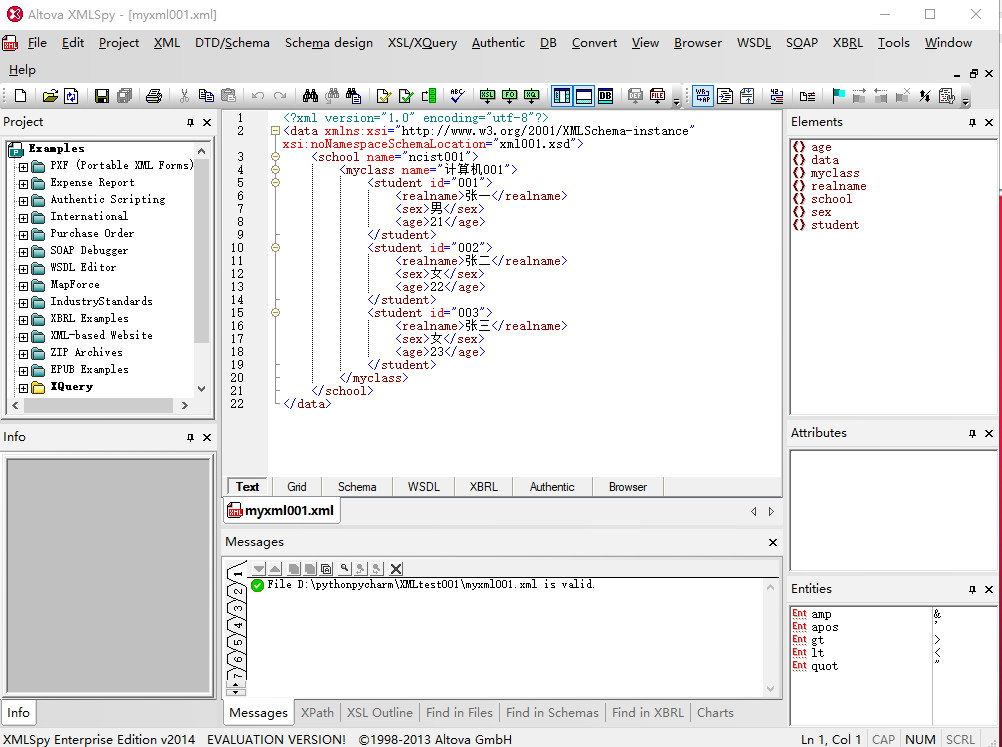Switch to the Grid view tab
This screenshot has height=747, width=1002.
[x=297, y=487]
